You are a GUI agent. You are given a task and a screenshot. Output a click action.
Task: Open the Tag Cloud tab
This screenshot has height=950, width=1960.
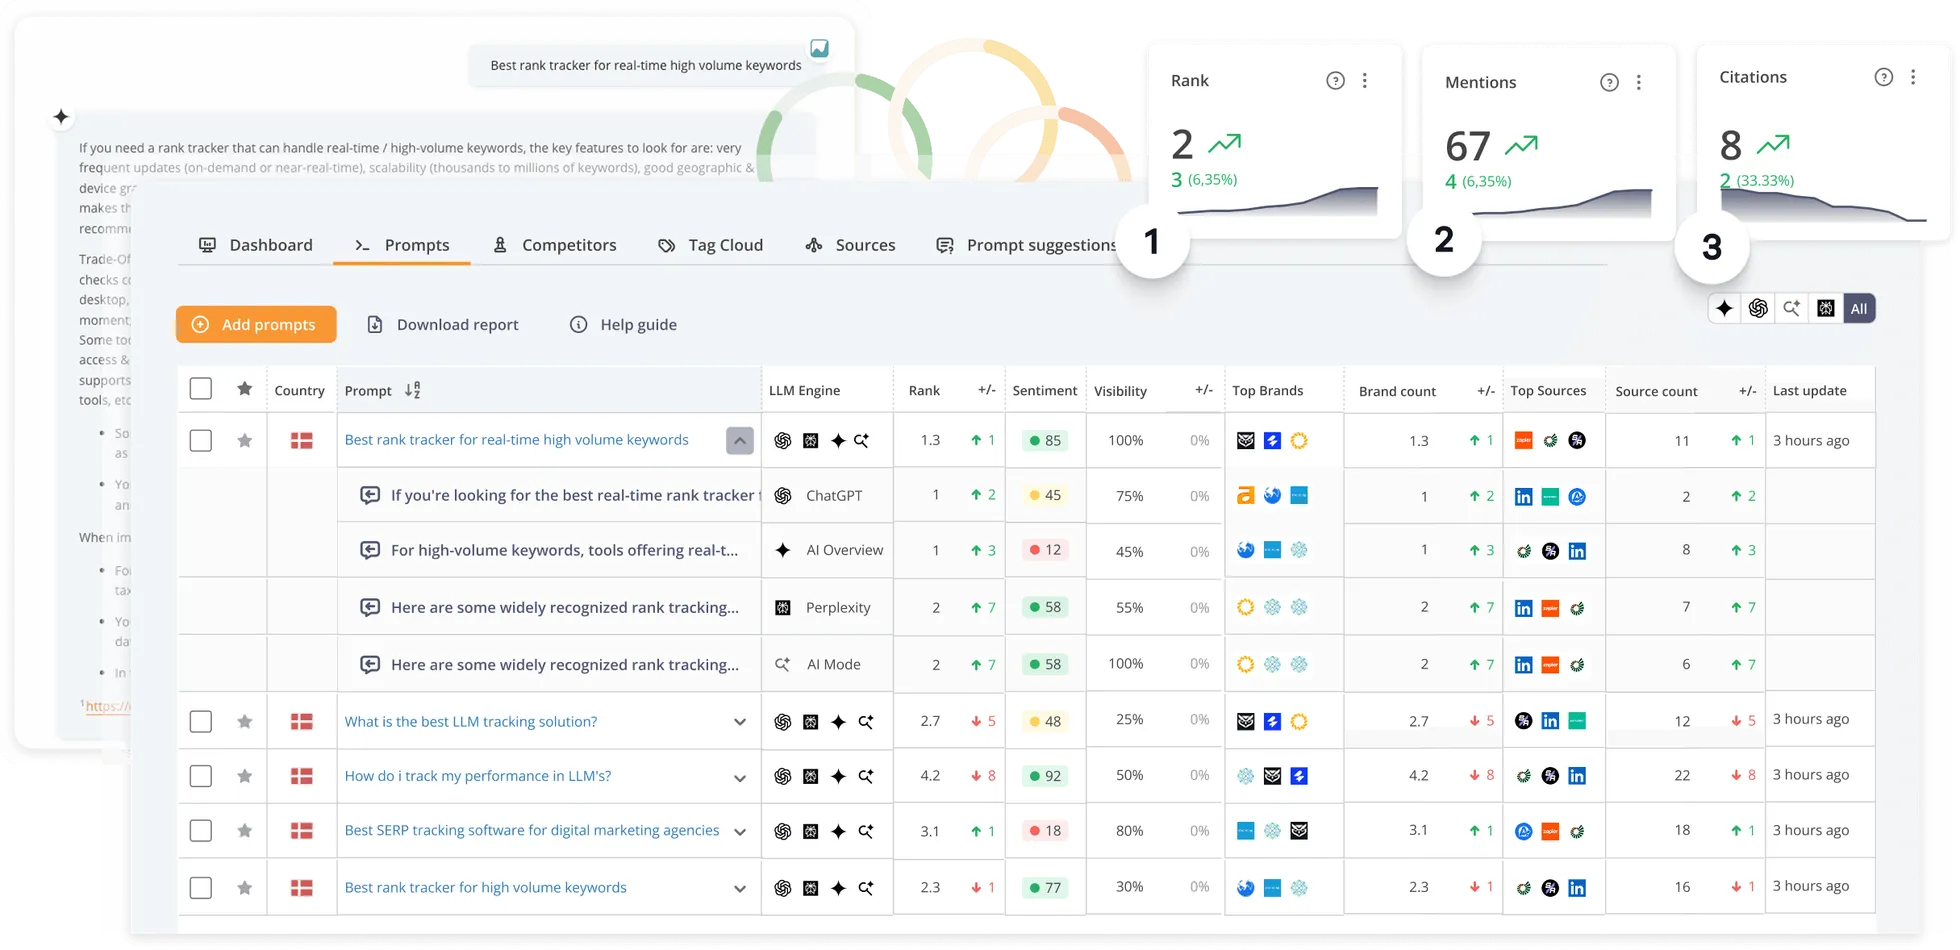710,245
